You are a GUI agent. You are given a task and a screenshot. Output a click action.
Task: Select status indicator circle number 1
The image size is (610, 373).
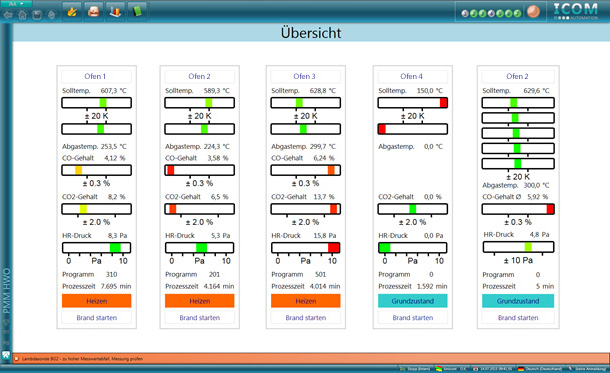pos(465,14)
